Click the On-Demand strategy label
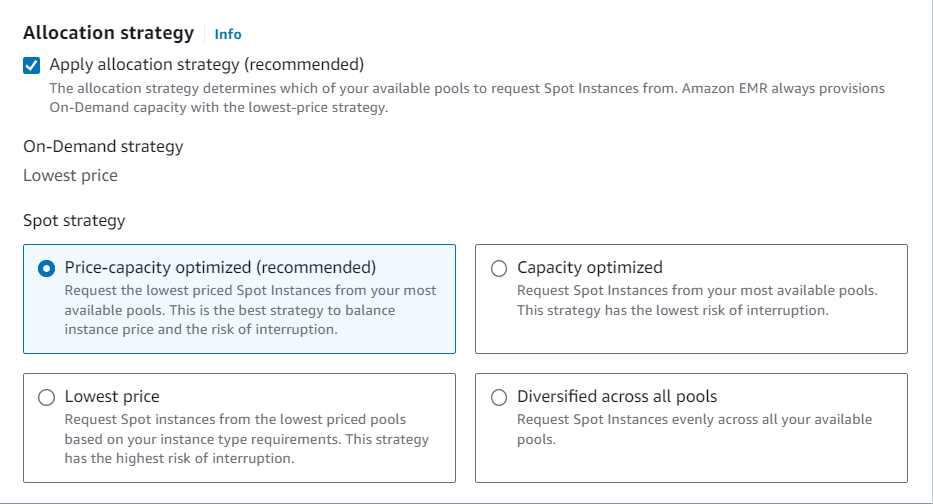The image size is (933, 504). (x=103, y=147)
